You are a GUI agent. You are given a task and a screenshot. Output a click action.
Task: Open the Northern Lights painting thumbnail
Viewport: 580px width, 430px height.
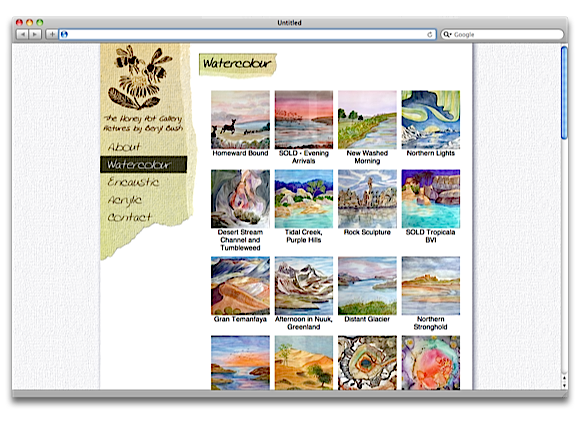(x=431, y=120)
